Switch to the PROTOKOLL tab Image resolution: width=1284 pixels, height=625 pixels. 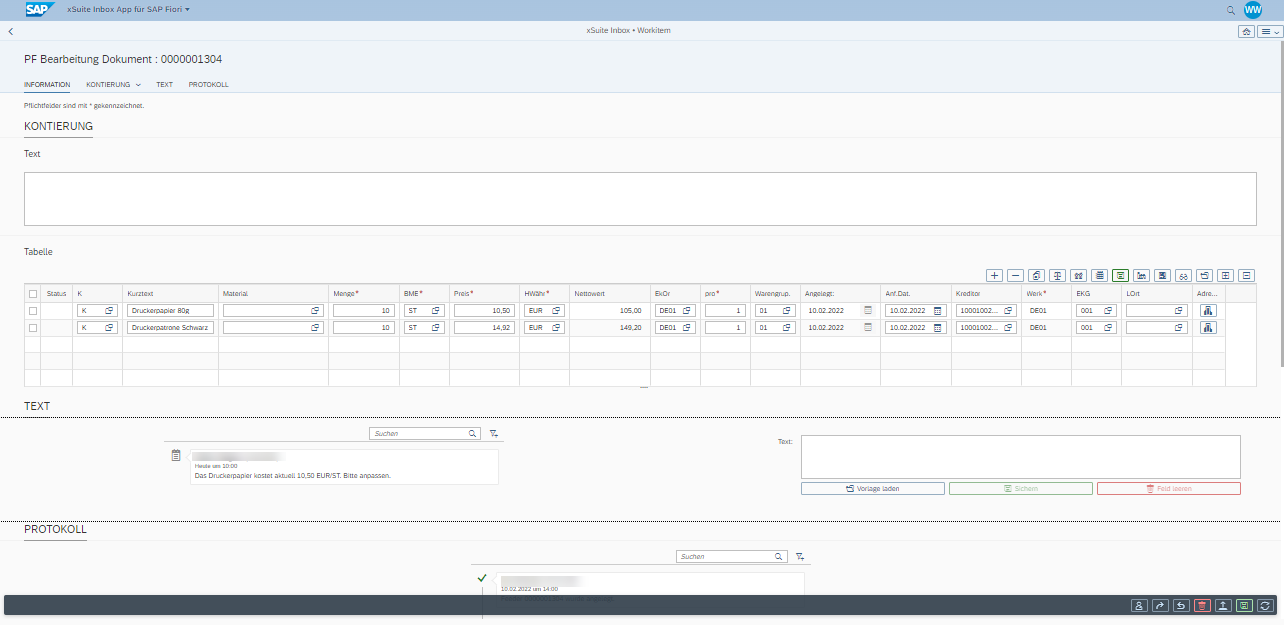[x=208, y=85]
